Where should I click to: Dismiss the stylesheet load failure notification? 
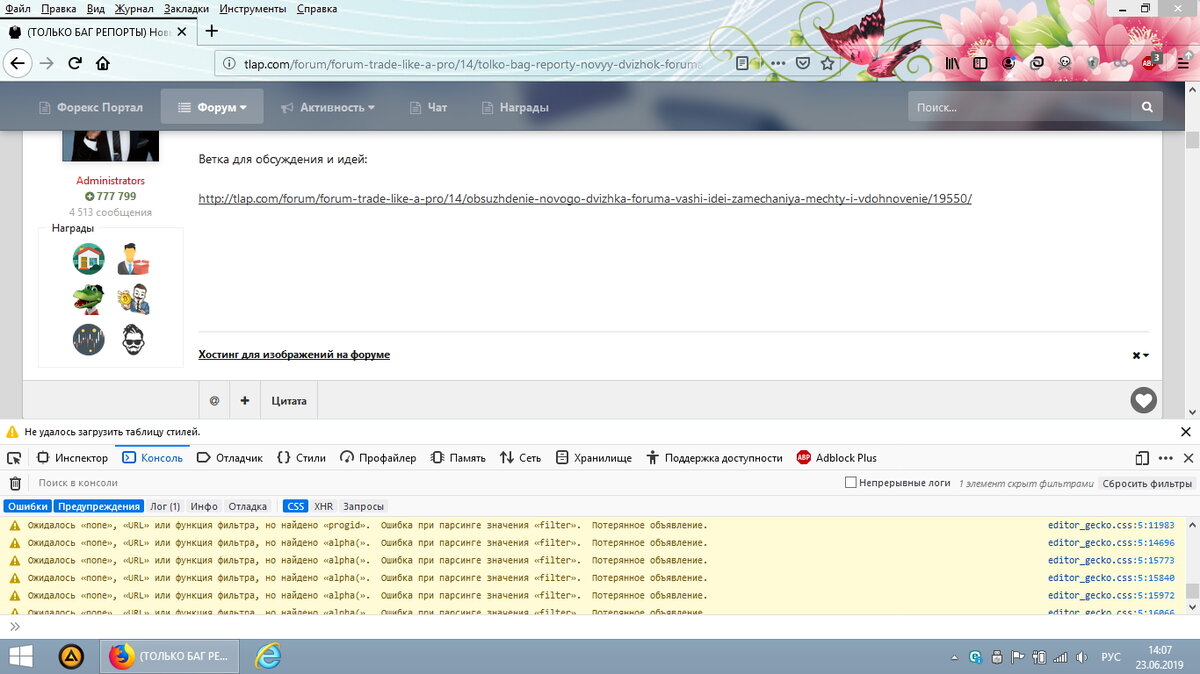(x=1186, y=432)
